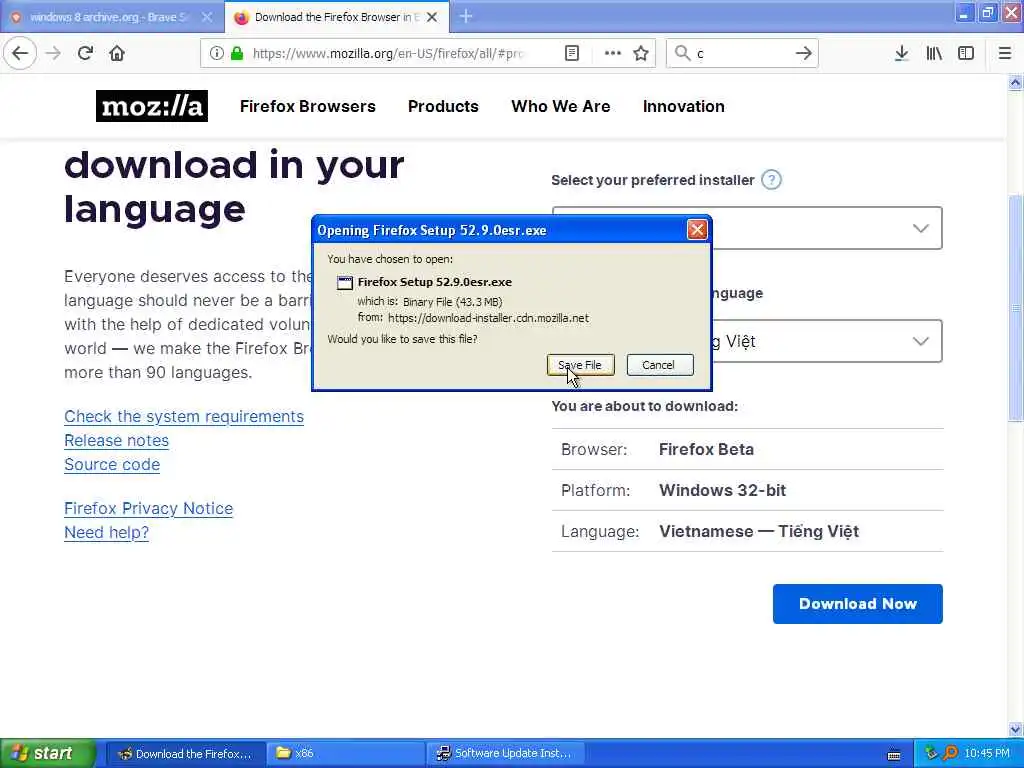Open the x86 folder taskbar item

point(345,754)
